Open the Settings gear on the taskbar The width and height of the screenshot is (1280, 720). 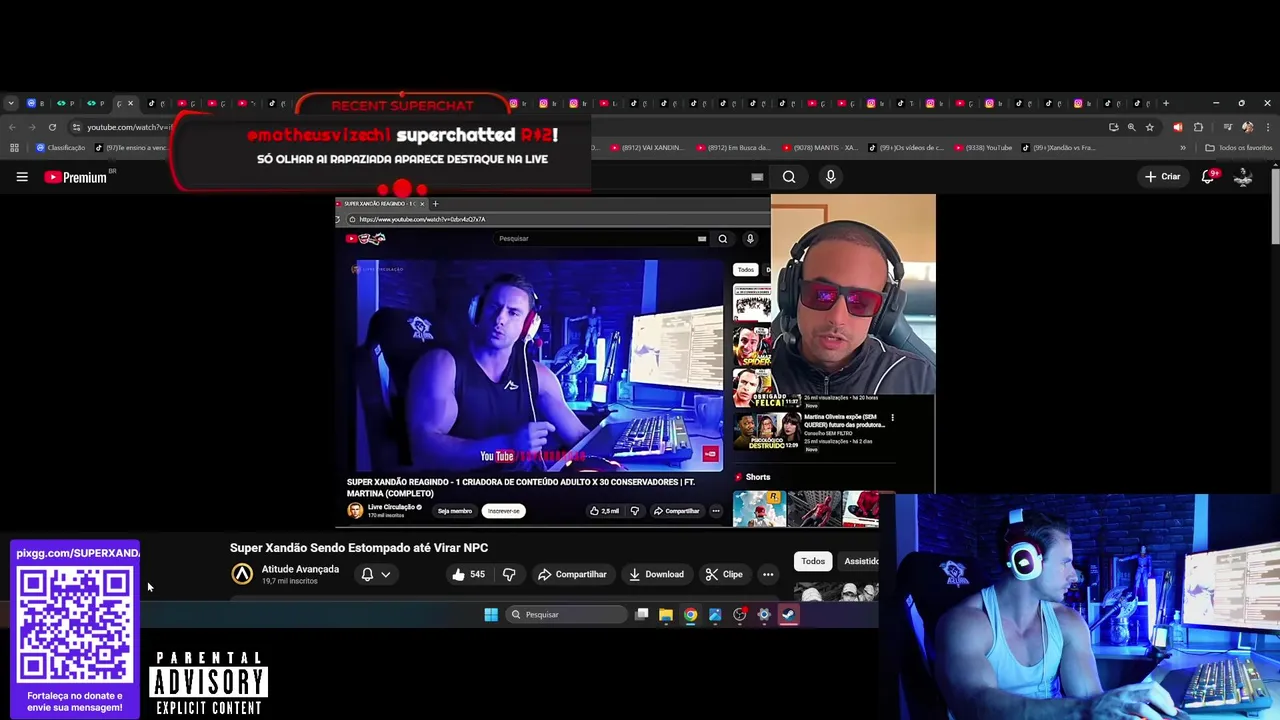click(x=764, y=615)
